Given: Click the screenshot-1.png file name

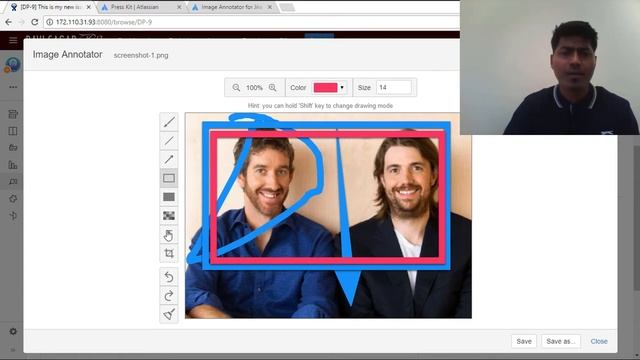Looking at the screenshot, I should click(141, 55).
